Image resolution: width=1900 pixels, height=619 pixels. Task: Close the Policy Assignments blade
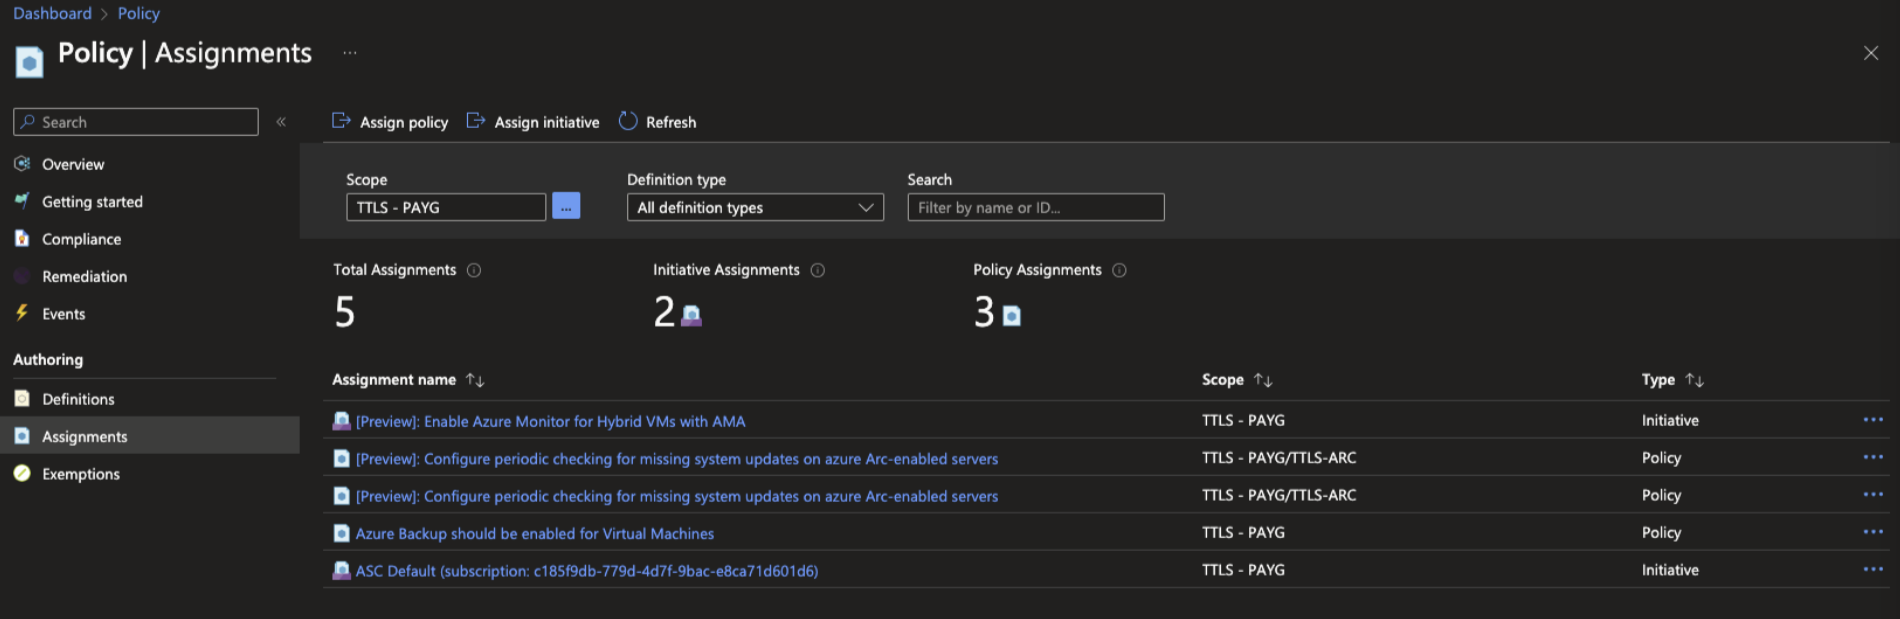coord(1871,53)
